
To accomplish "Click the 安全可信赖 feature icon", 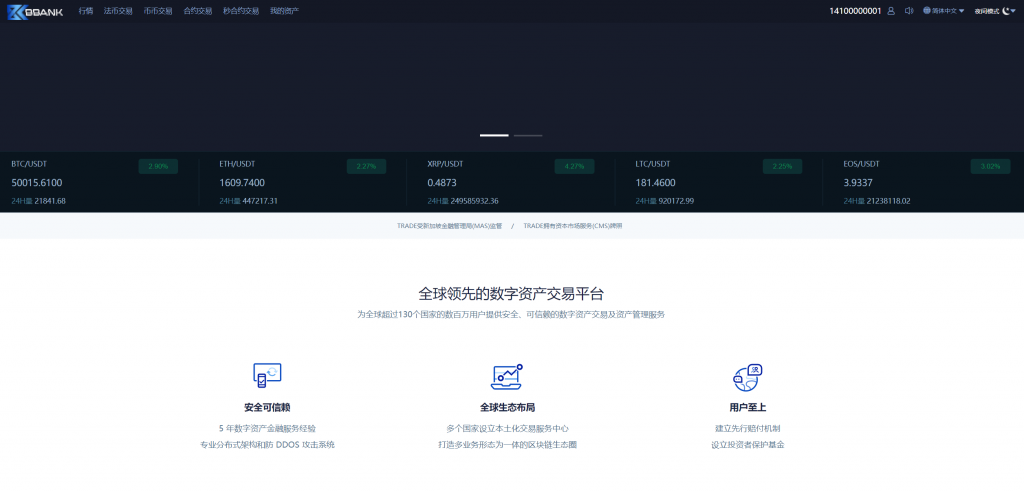I will tap(267, 376).
